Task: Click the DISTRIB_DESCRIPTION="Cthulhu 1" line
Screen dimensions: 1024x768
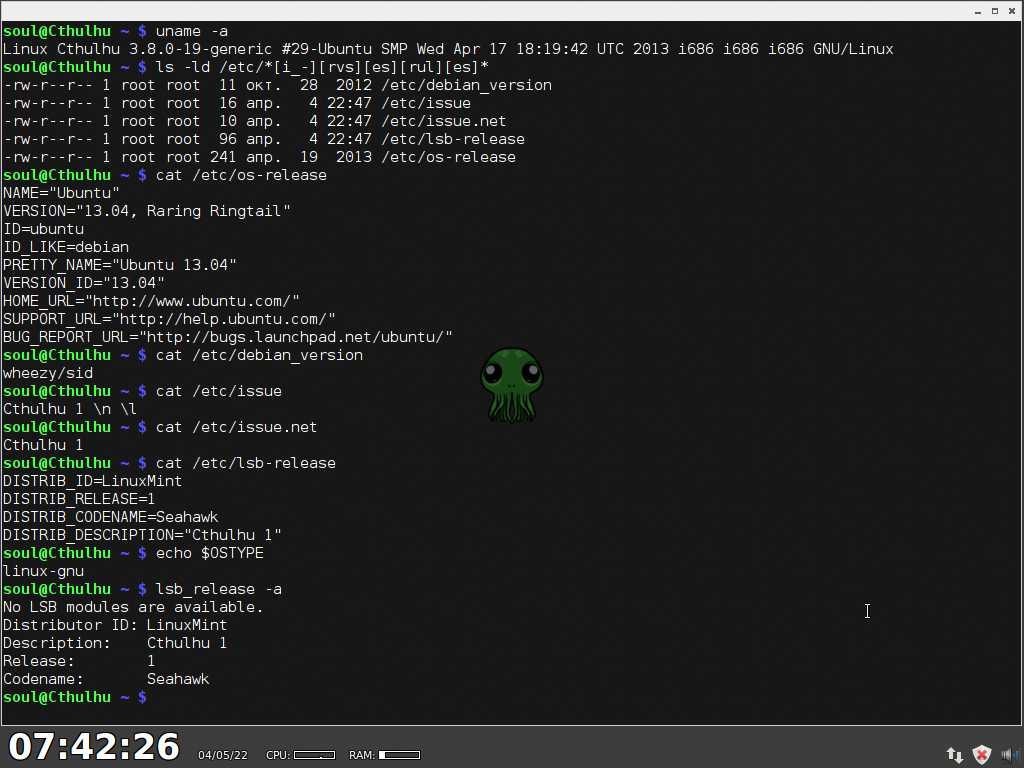Action: pyautogui.click(x=142, y=536)
